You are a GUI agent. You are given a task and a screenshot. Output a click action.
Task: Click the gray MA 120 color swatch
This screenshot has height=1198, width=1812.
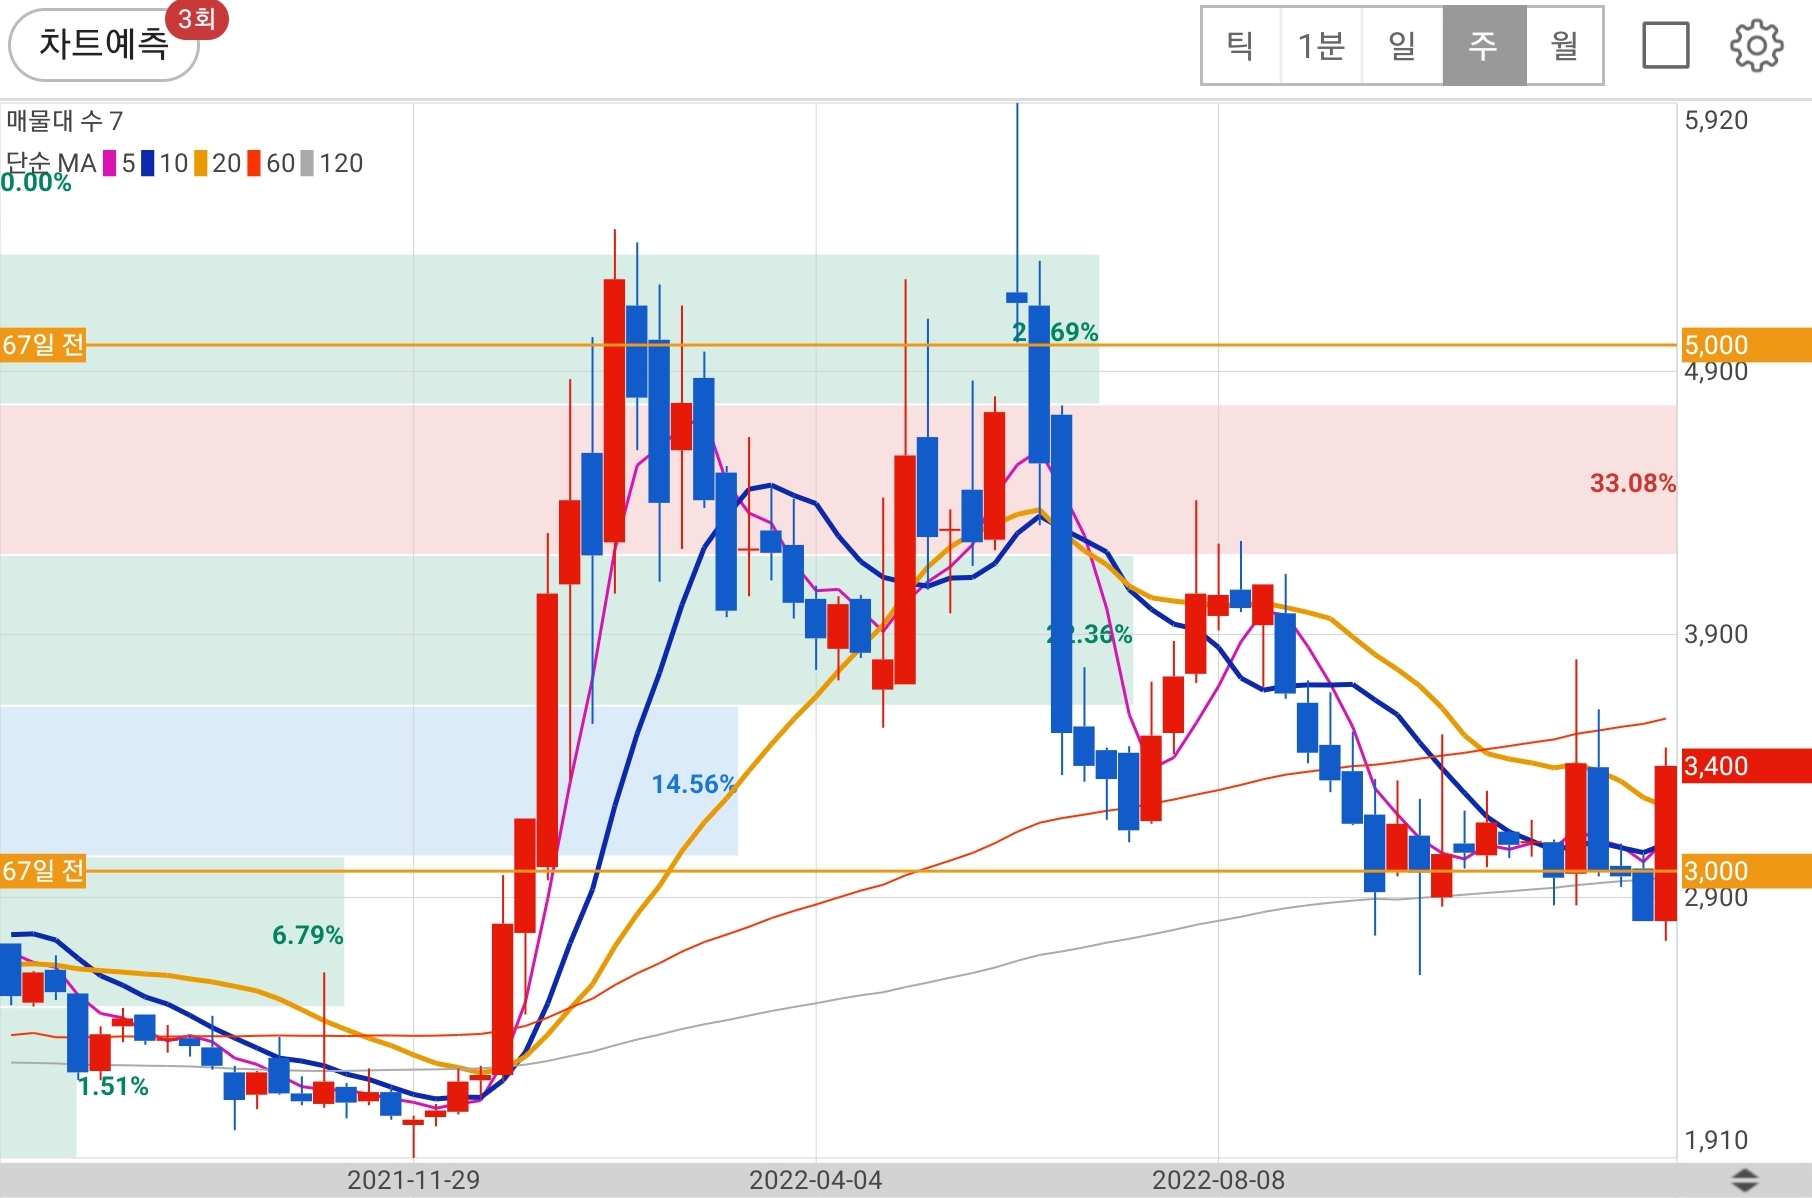307,163
